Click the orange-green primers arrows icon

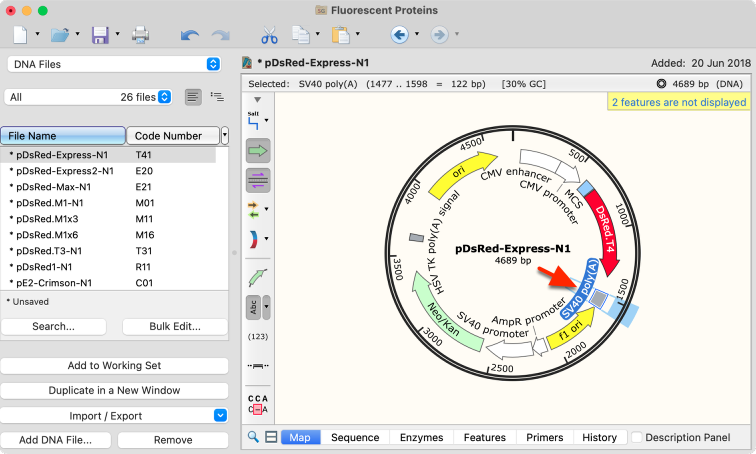[x=254, y=210]
